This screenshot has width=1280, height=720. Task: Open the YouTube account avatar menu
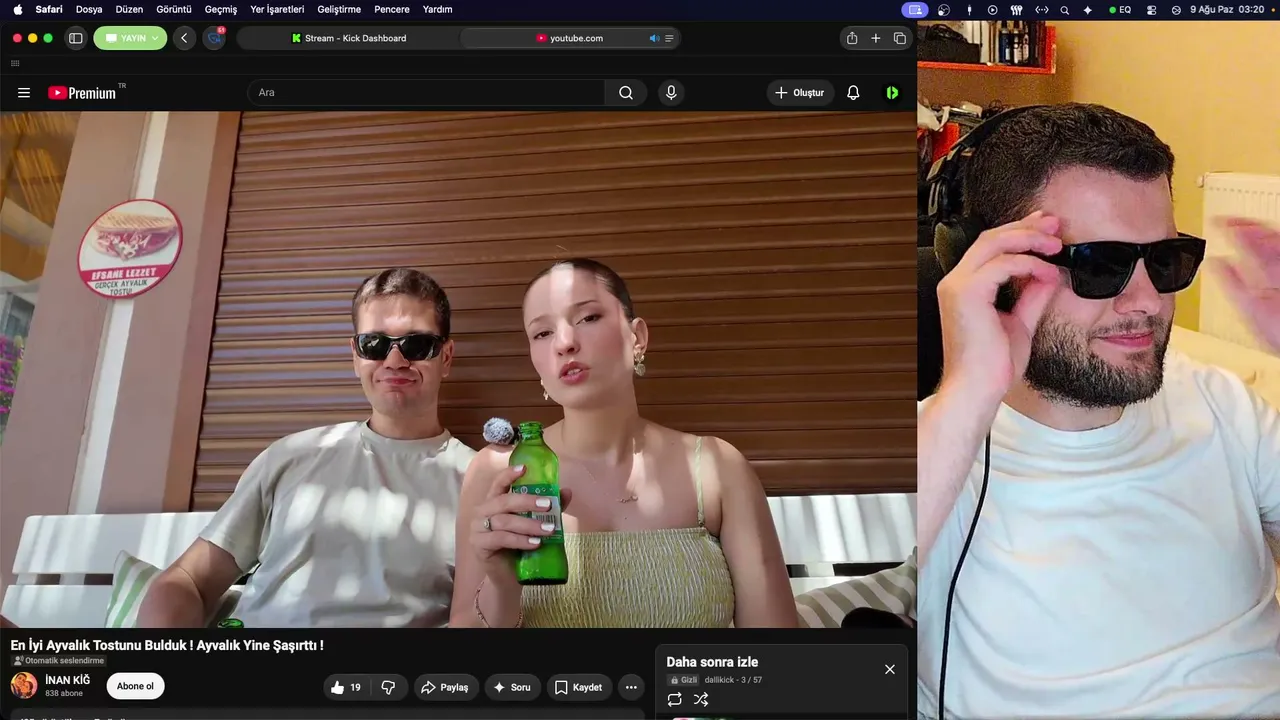pos(892,93)
